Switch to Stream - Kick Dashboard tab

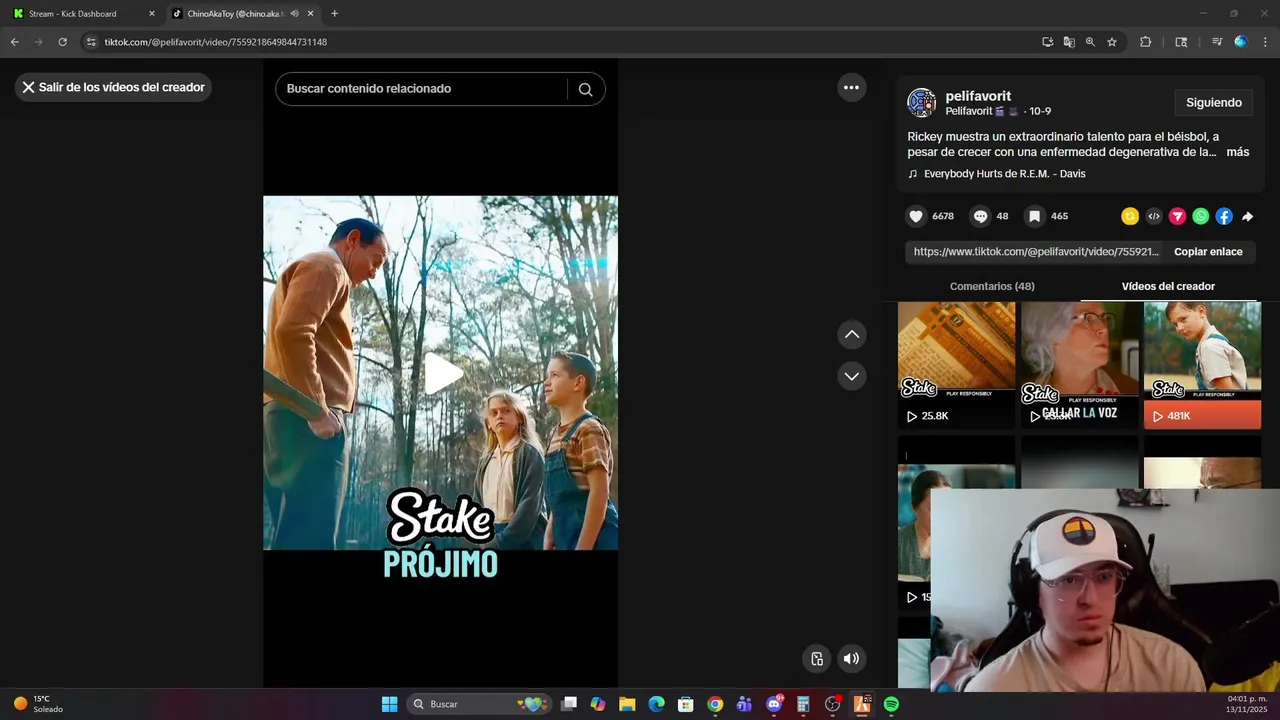pyautogui.click(x=83, y=14)
